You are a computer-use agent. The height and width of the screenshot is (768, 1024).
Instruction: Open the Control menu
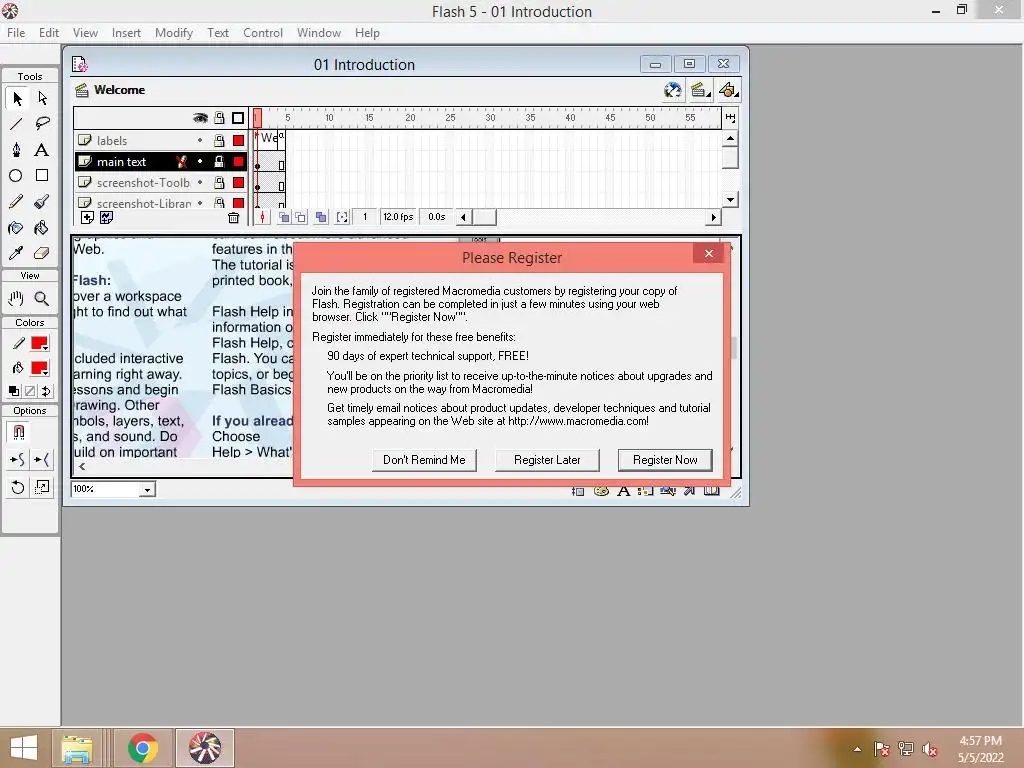263,33
